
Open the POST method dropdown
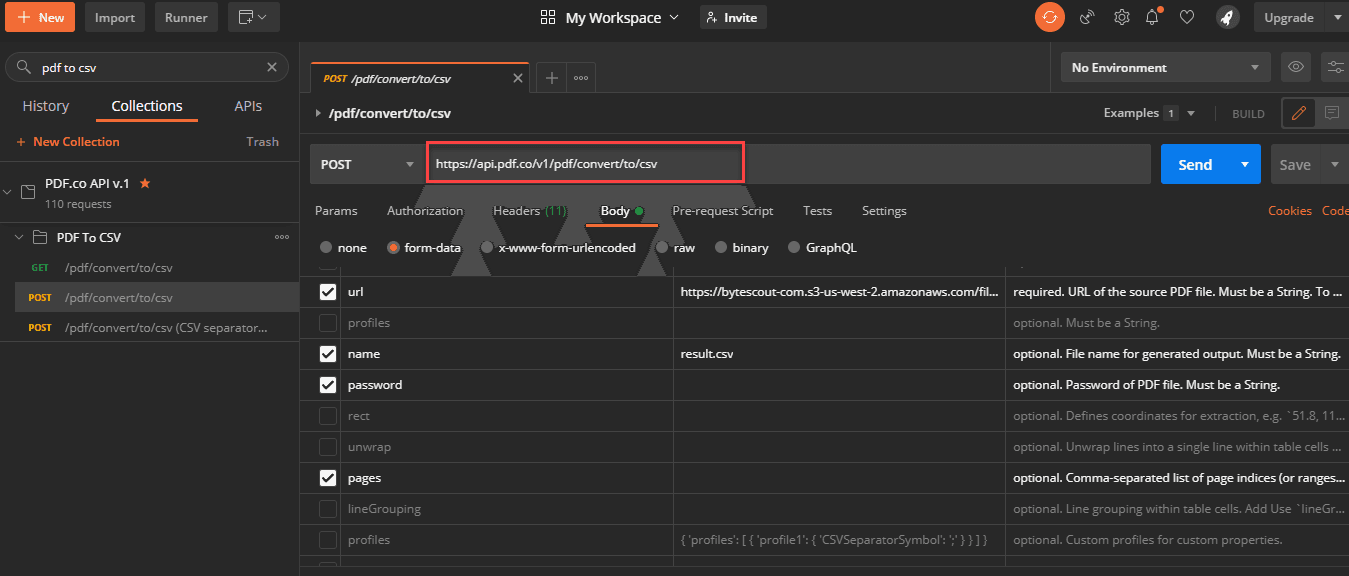pyautogui.click(x=366, y=165)
